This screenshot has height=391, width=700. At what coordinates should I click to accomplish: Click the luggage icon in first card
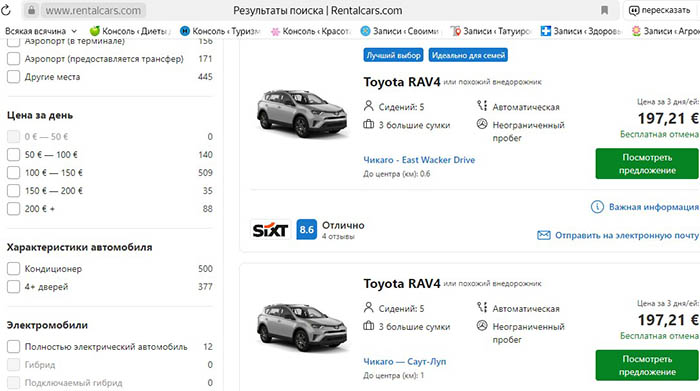pyautogui.click(x=368, y=125)
